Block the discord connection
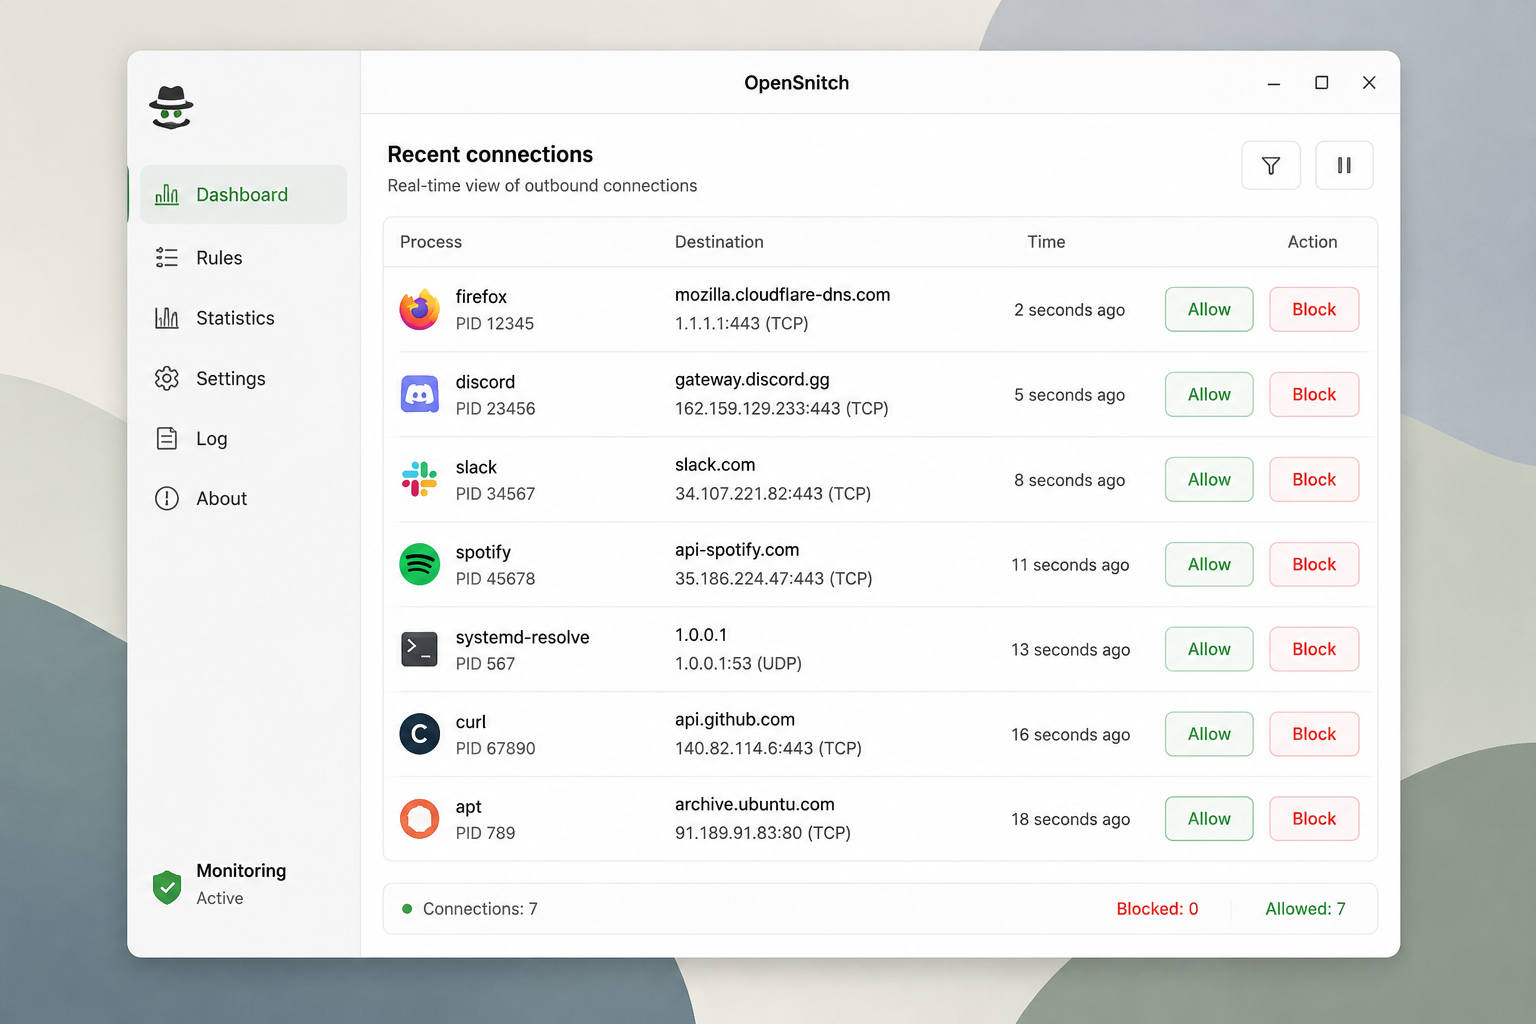This screenshot has height=1024, width=1536. coord(1314,394)
